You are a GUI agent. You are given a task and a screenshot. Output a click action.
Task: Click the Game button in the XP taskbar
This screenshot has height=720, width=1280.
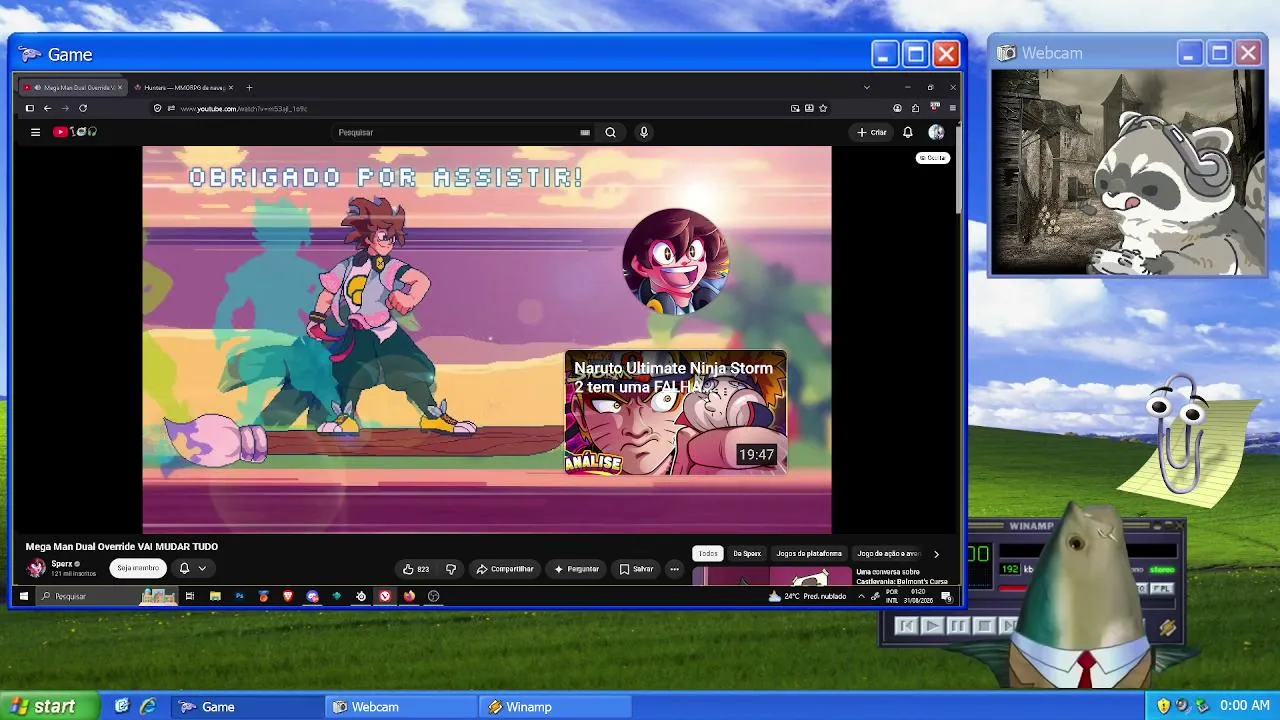247,707
